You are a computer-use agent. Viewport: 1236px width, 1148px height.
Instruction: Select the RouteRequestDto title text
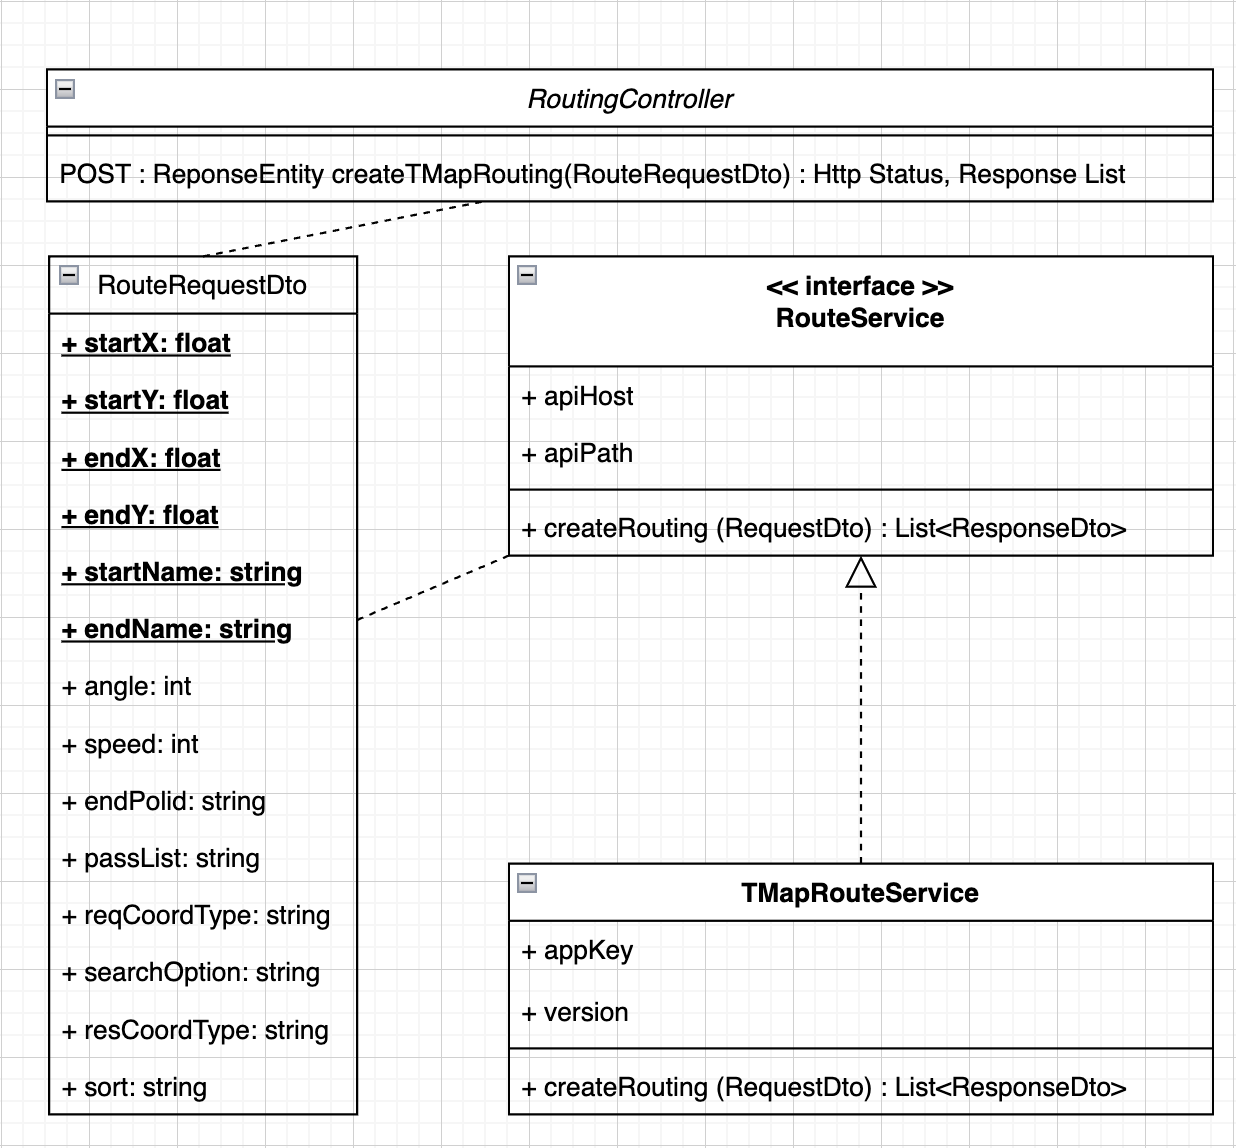click(x=202, y=285)
